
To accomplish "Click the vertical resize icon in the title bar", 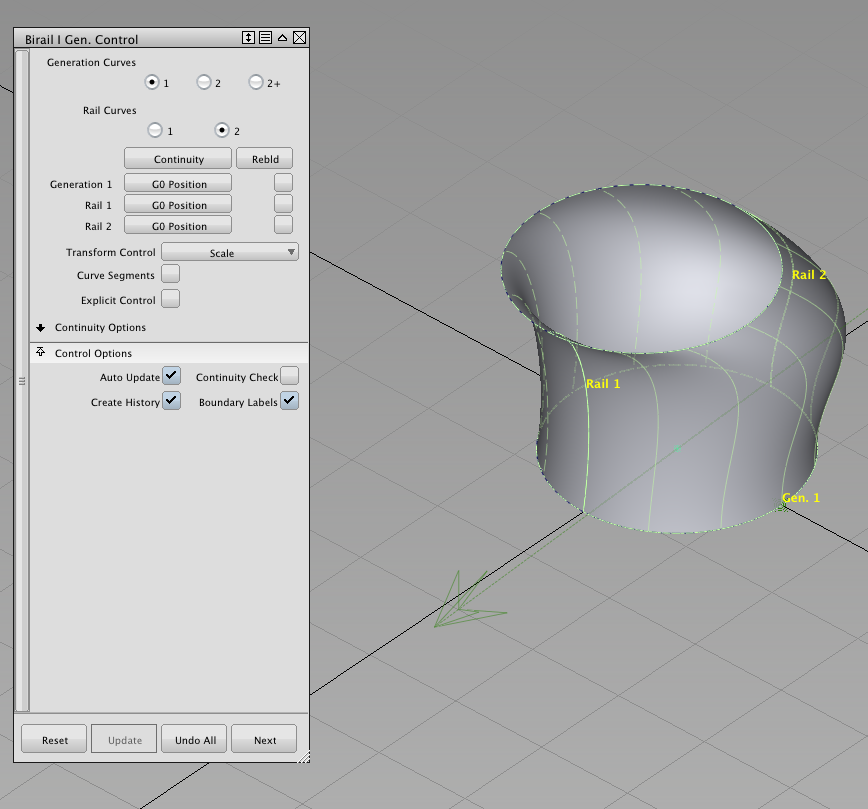I will coord(248,37).
